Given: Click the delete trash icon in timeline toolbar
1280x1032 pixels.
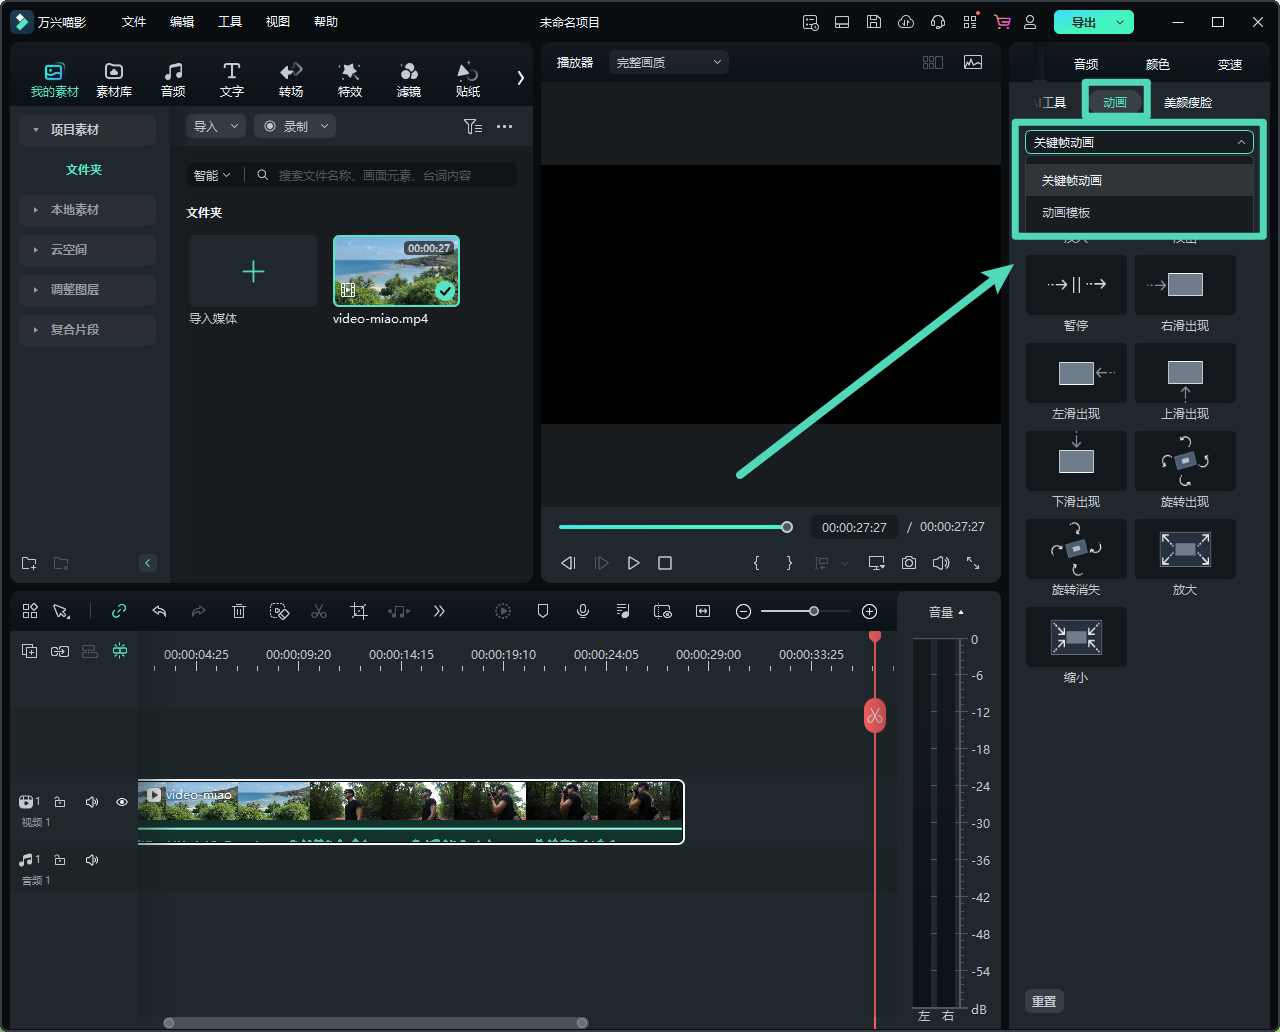Looking at the screenshot, I should [239, 611].
